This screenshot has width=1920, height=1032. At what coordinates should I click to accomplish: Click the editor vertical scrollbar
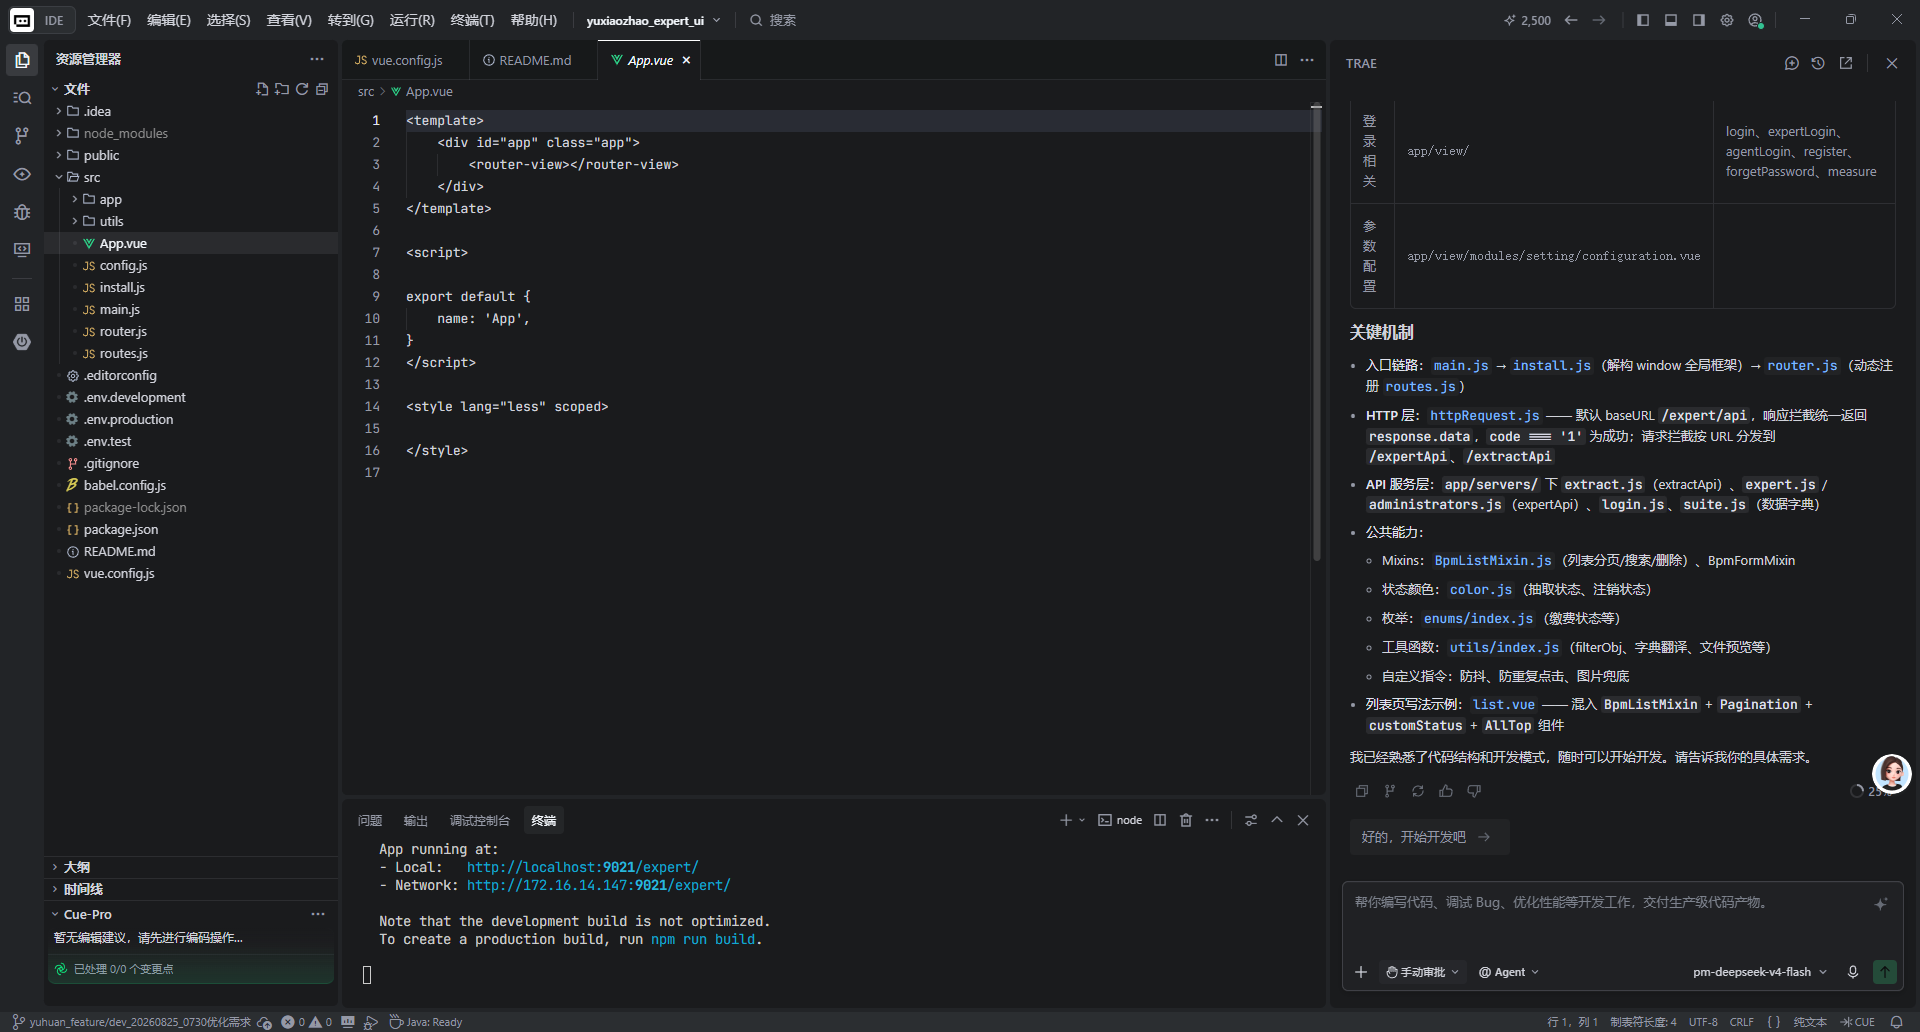[x=1316, y=333]
